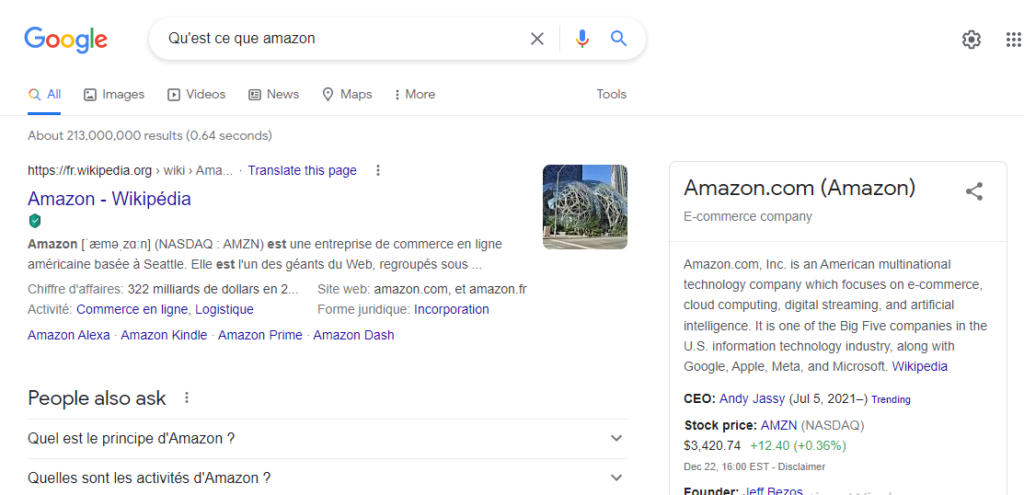1024x495 pixels.
Task: Select the All results tab
Action: coord(44,95)
